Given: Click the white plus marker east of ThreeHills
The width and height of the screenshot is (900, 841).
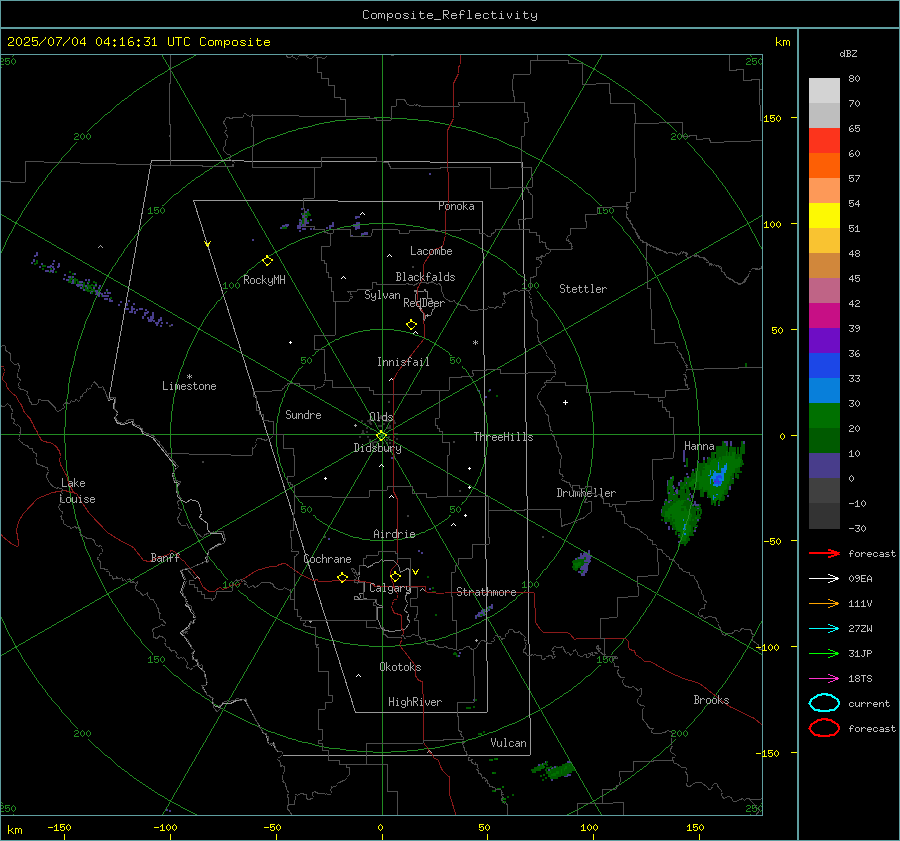Looking at the screenshot, I should tap(565, 402).
